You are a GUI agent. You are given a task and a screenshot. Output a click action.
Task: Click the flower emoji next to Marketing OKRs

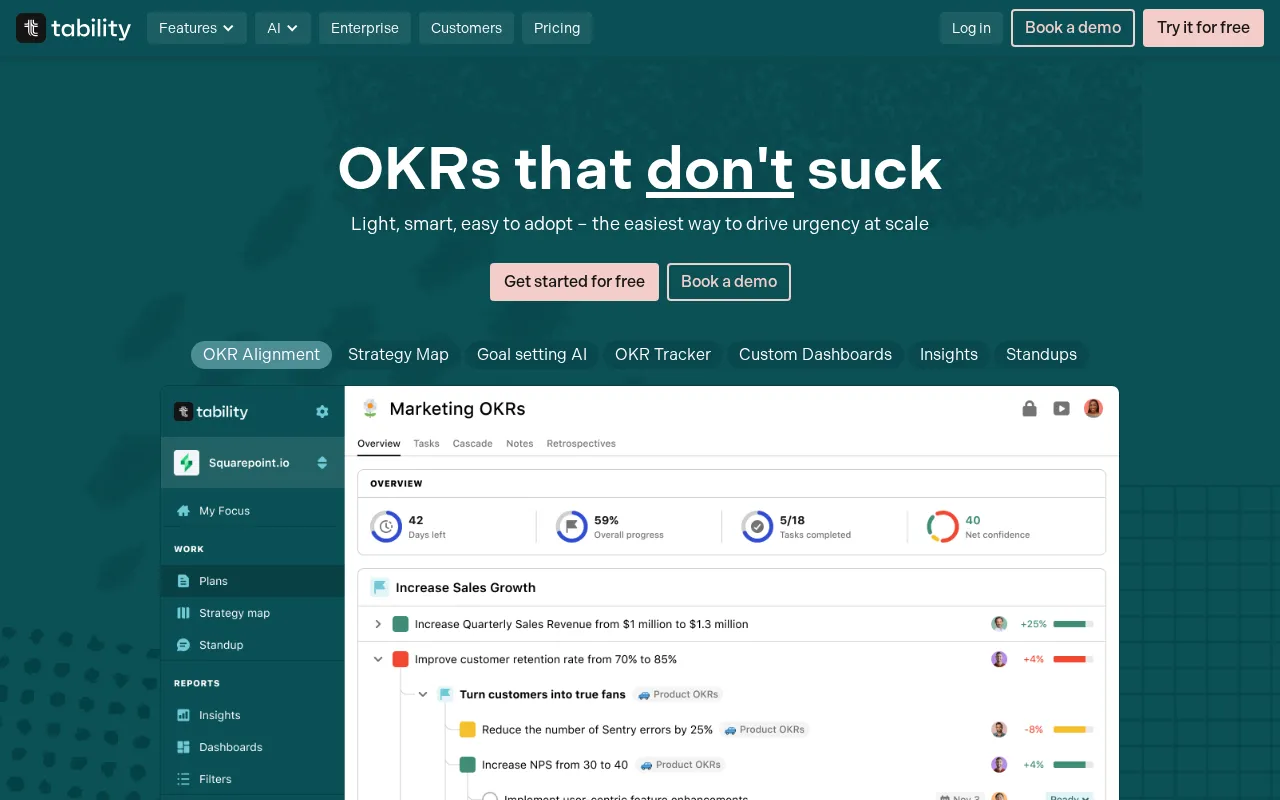370,408
